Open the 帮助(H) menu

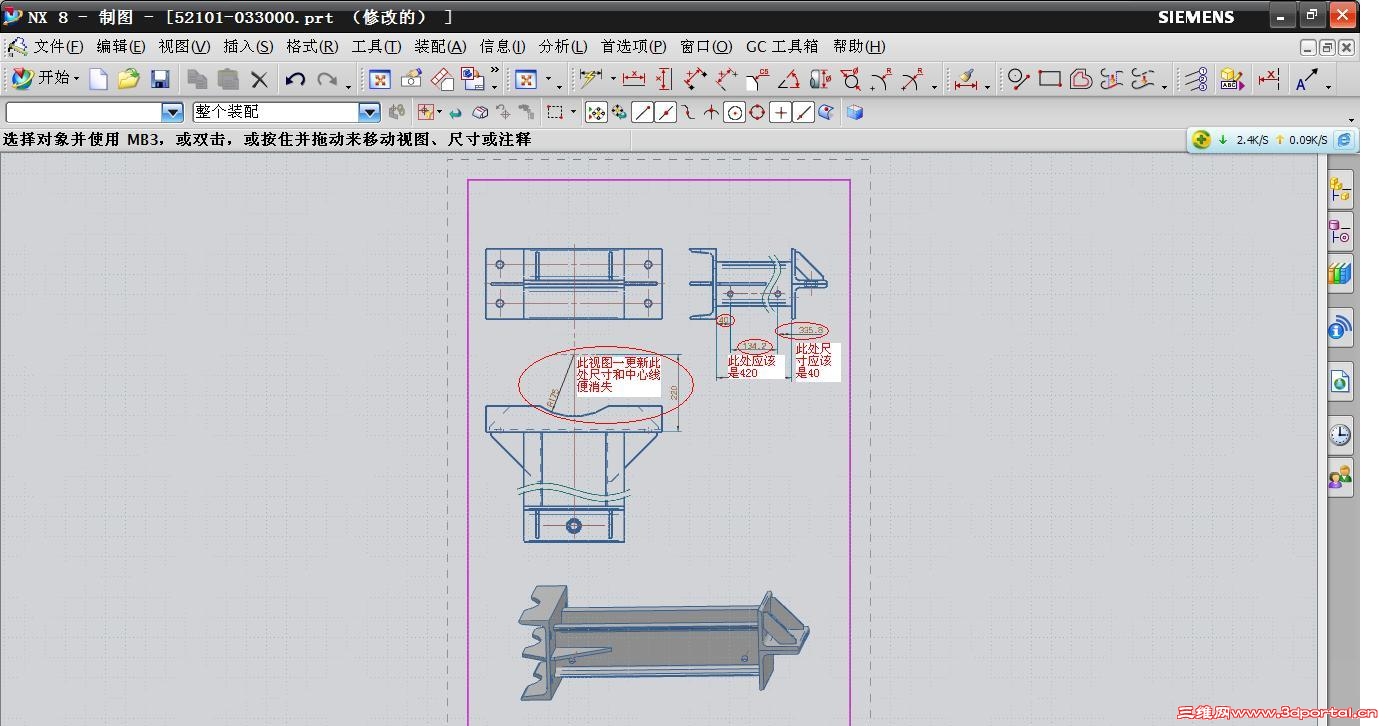pos(859,46)
